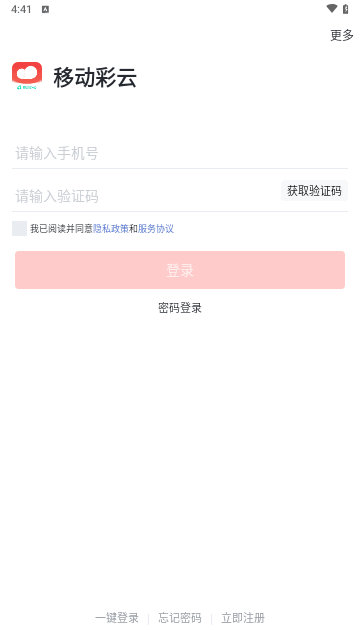Screen dimensions: 360x640
Task: Tap the 4:41 clock in status bar
Action: [21, 9]
